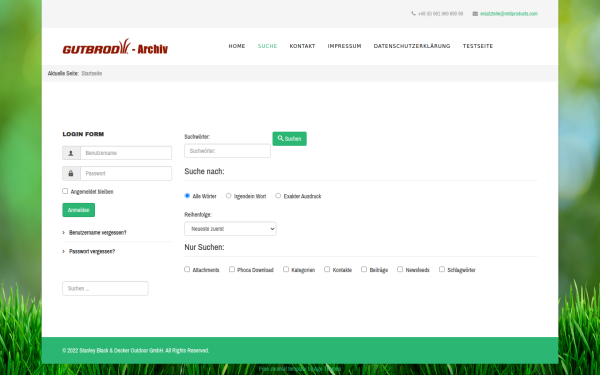Click the Suche nach heading
Viewport: 600px width, 375px height.
coord(204,171)
